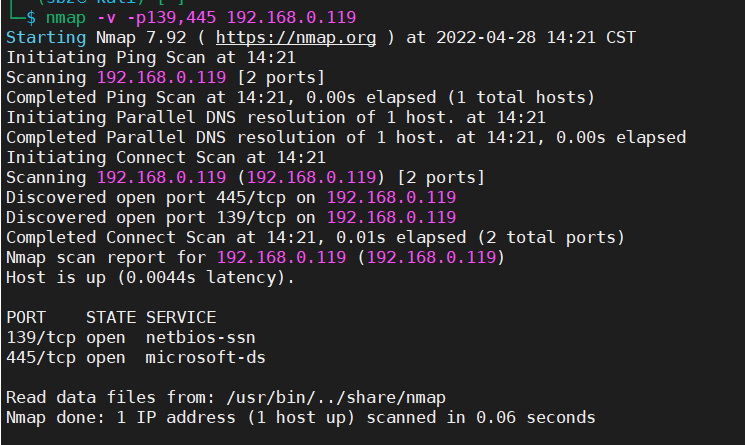Click the 445/tcp port entry
This screenshot has height=445, width=745.
pyautogui.click(x=41, y=358)
